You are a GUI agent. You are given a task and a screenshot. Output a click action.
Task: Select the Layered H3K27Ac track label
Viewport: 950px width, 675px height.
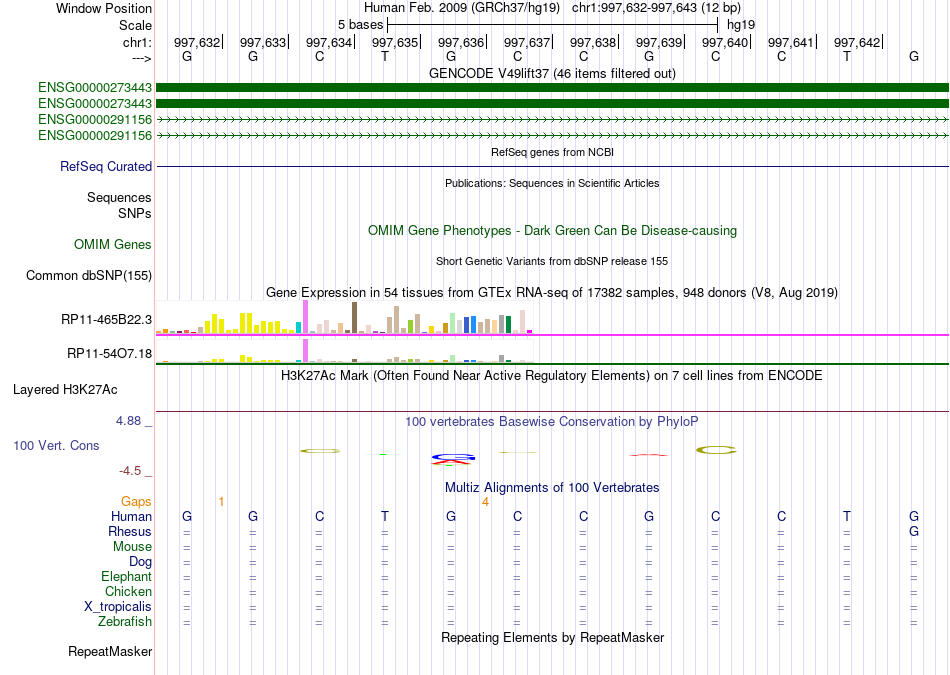pos(65,390)
